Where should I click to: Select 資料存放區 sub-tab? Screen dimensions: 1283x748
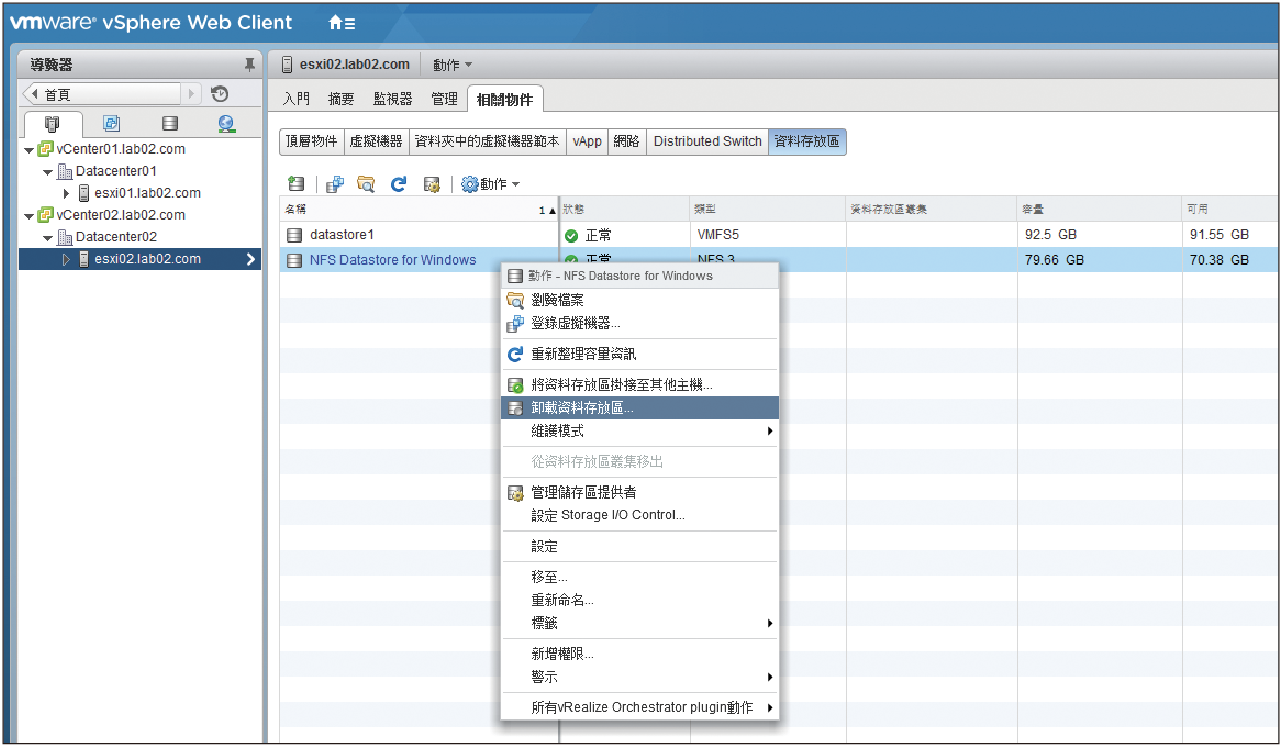point(808,142)
